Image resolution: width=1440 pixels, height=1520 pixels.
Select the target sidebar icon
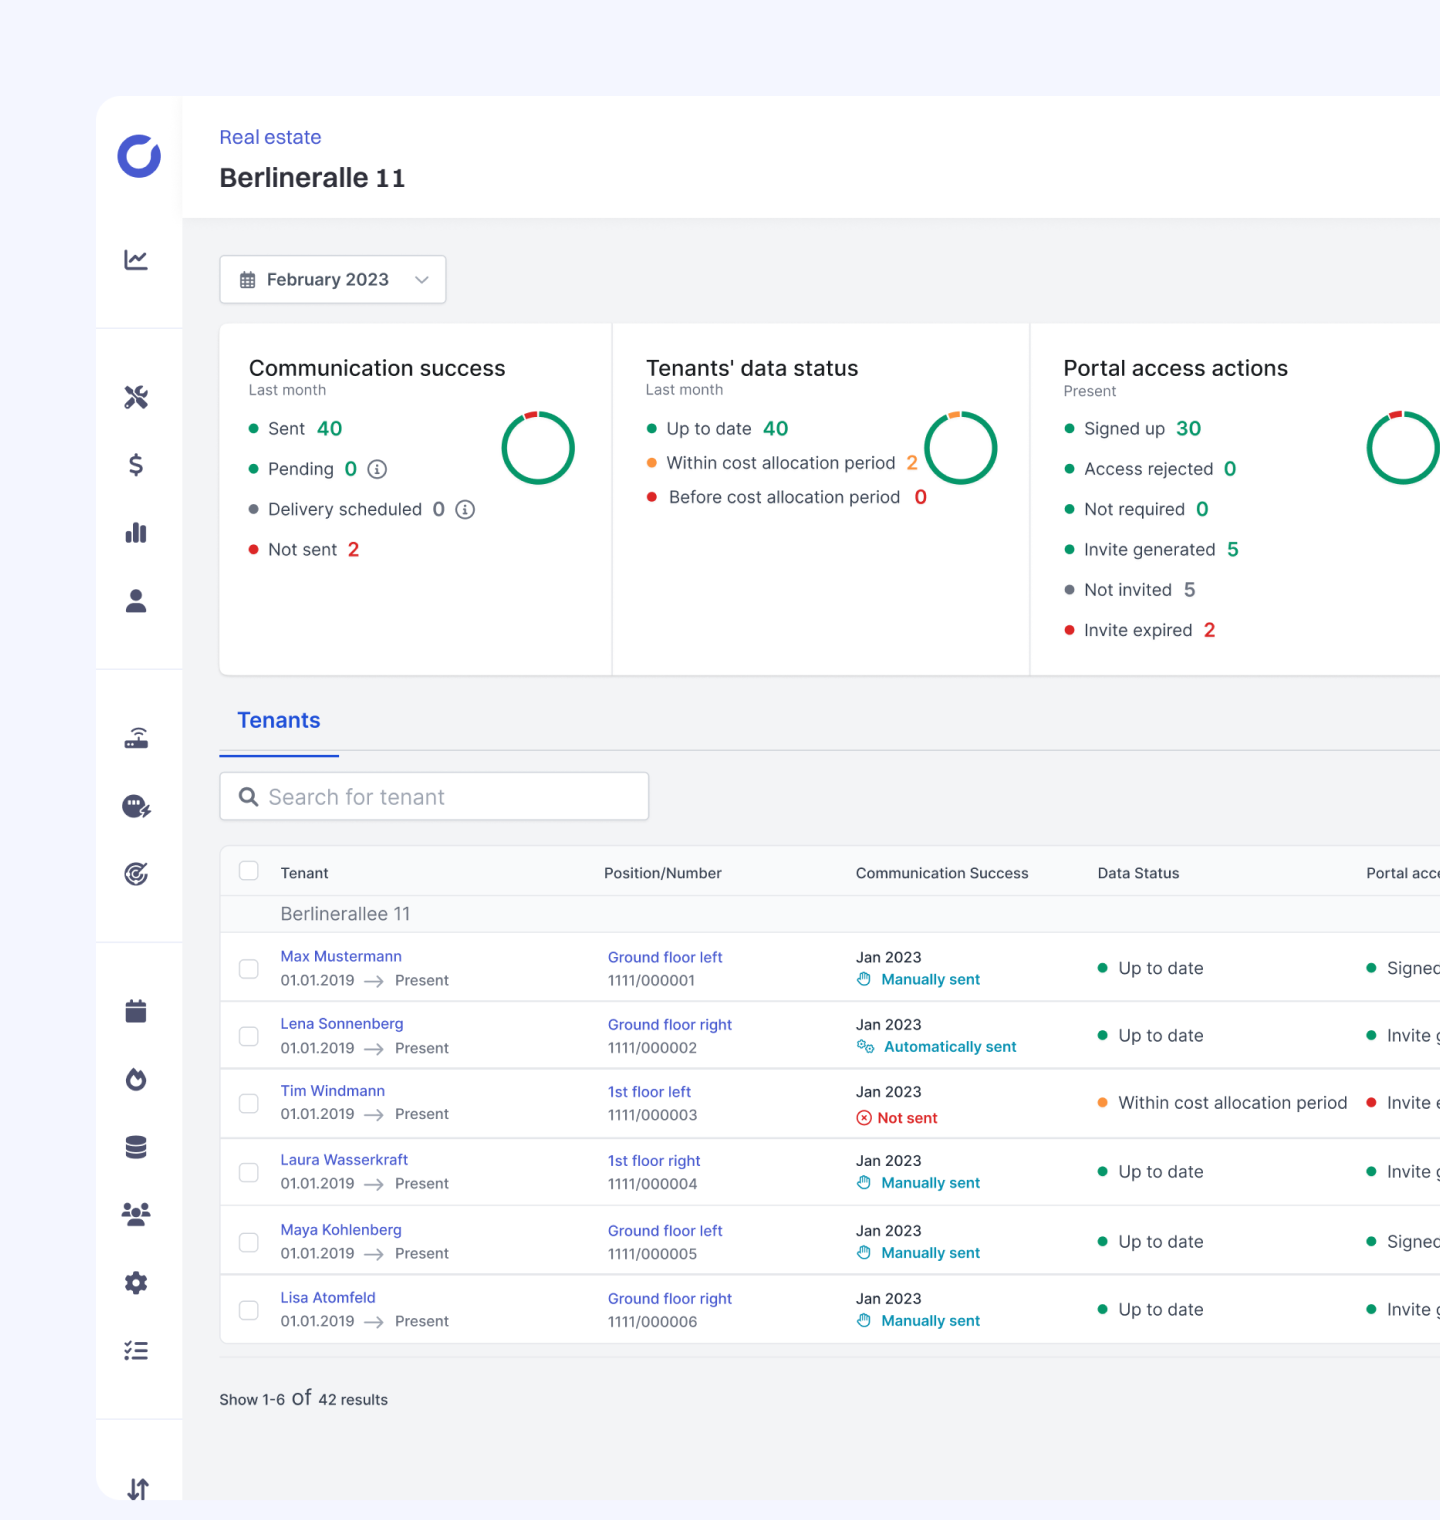[x=136, y=873]
